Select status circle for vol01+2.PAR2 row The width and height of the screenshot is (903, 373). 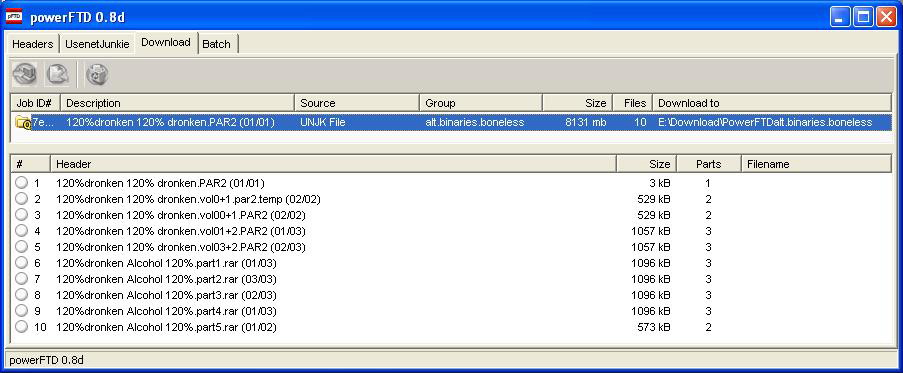pos(21,231)
